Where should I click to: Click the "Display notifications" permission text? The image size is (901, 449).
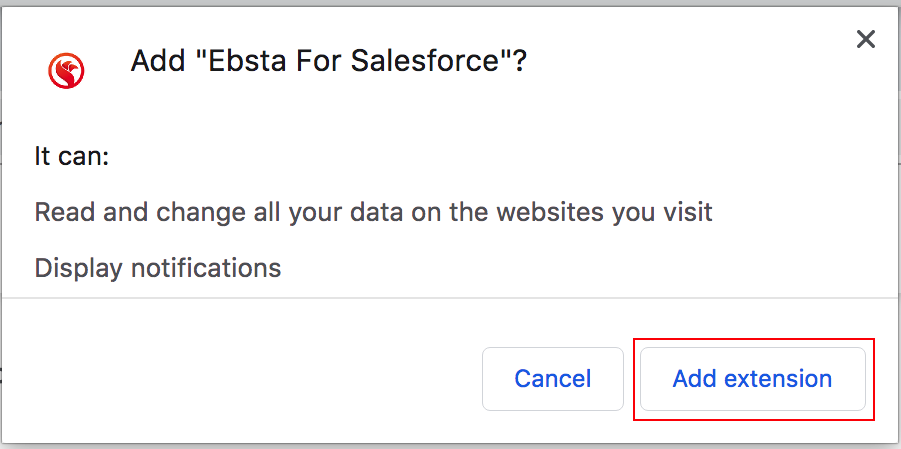point(158,268)
